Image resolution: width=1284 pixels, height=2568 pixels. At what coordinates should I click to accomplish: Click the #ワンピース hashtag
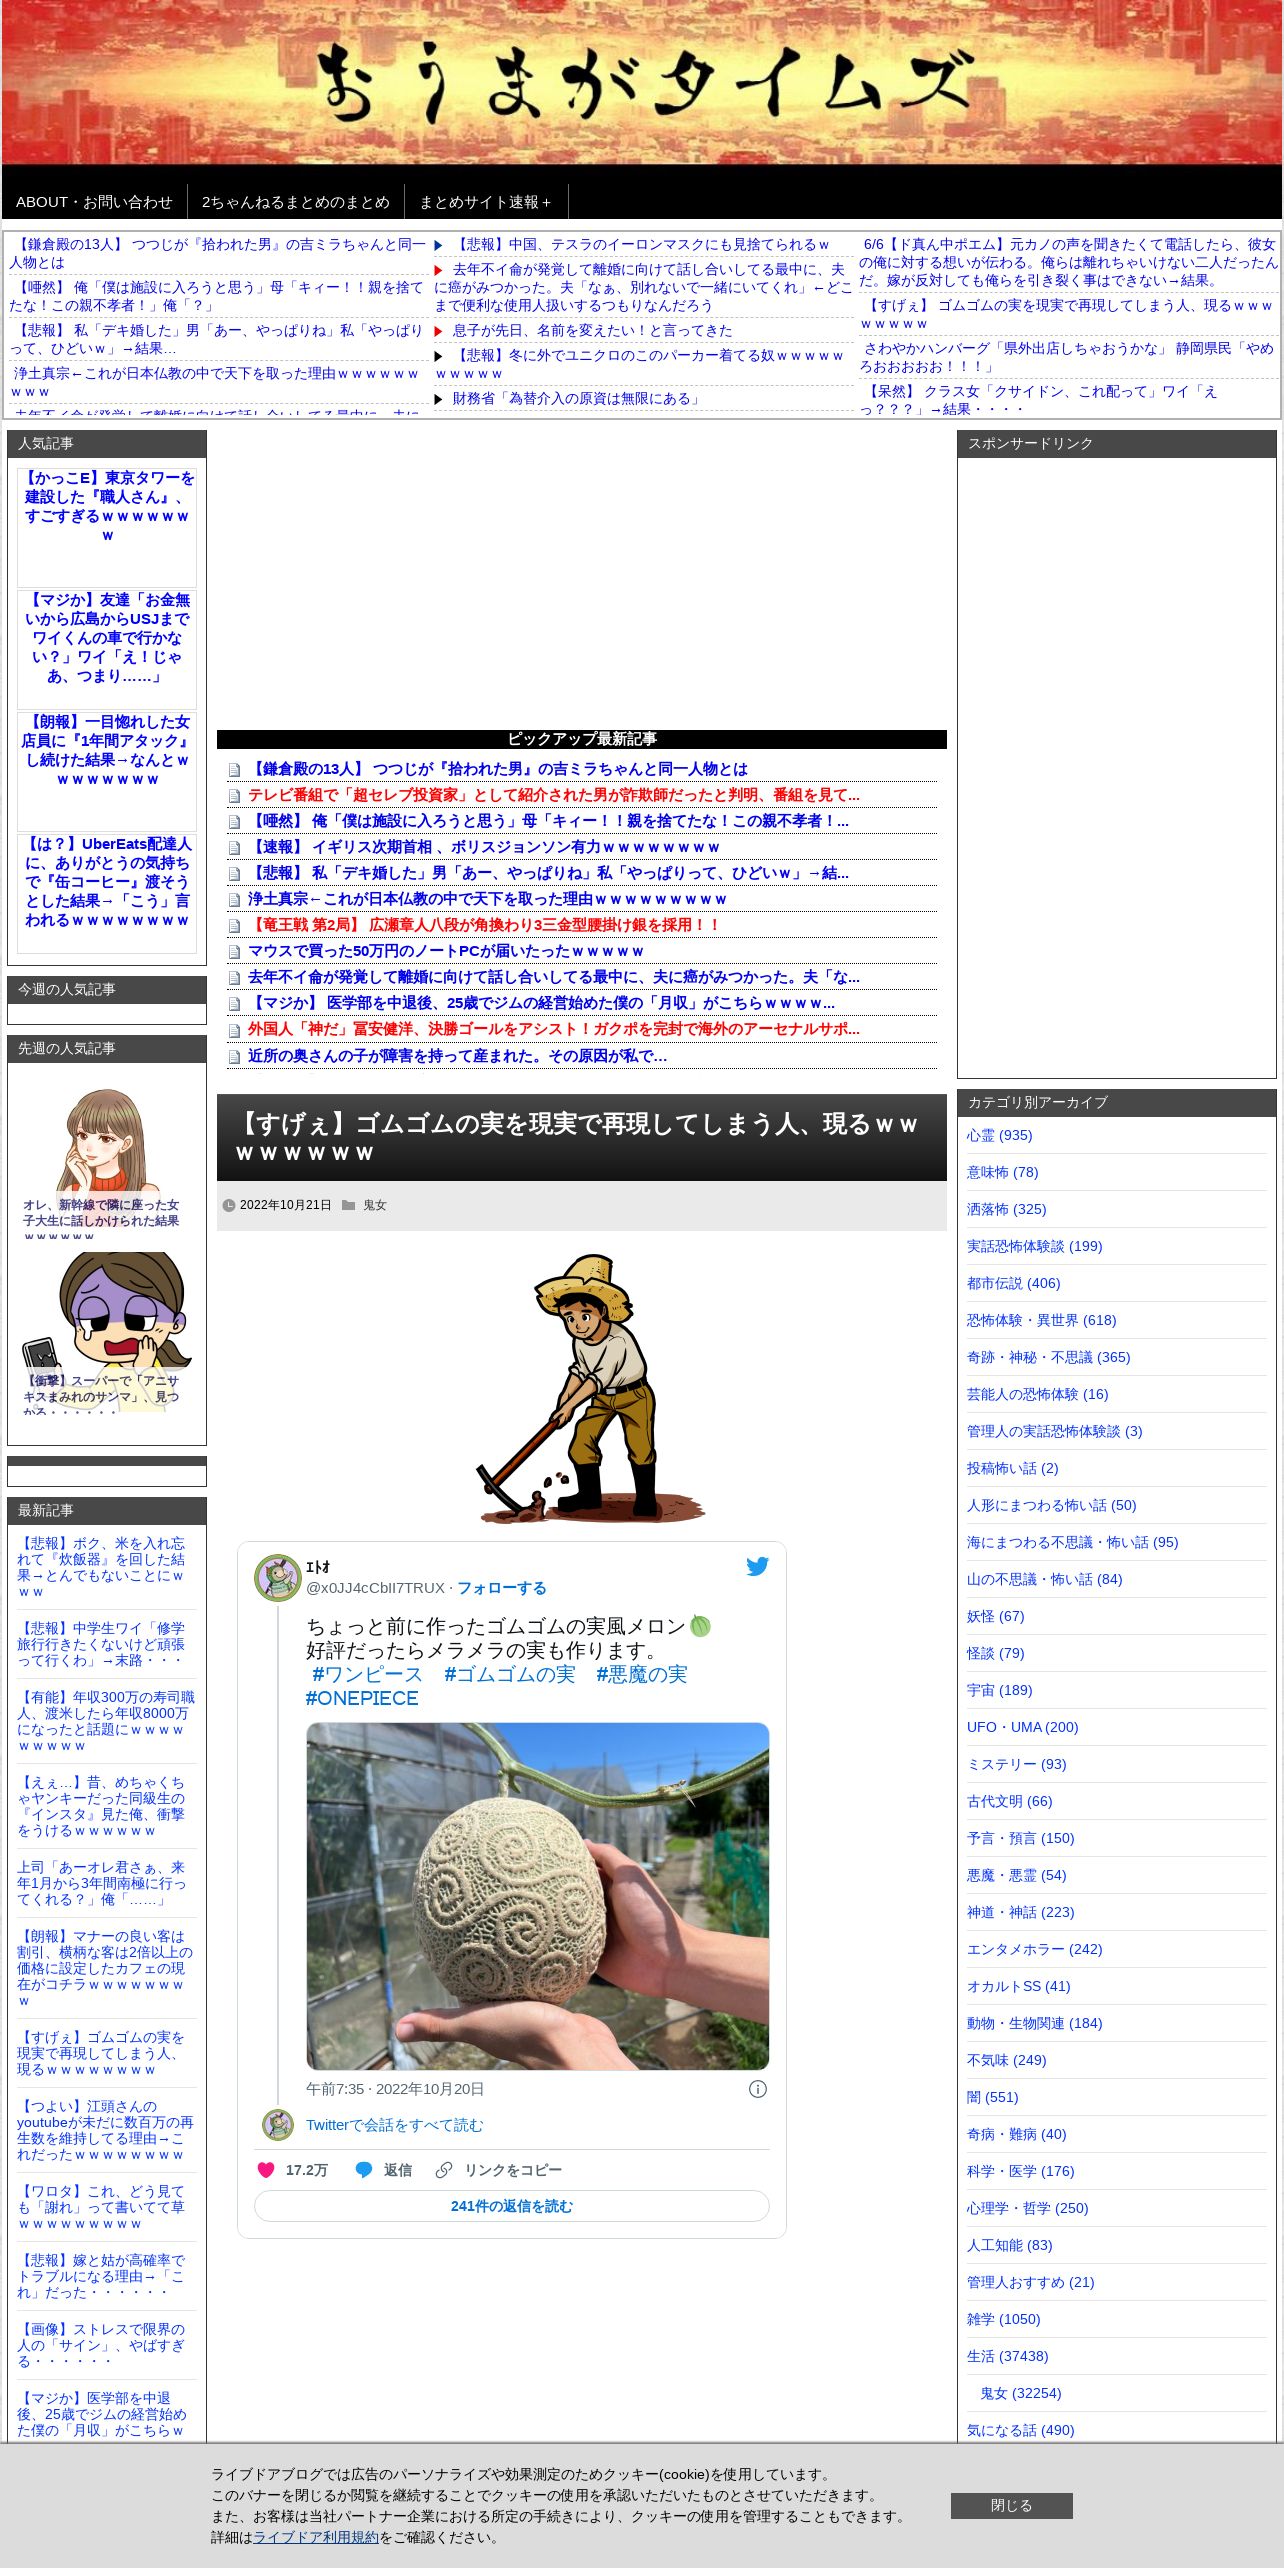click(x=367, y=1674)
